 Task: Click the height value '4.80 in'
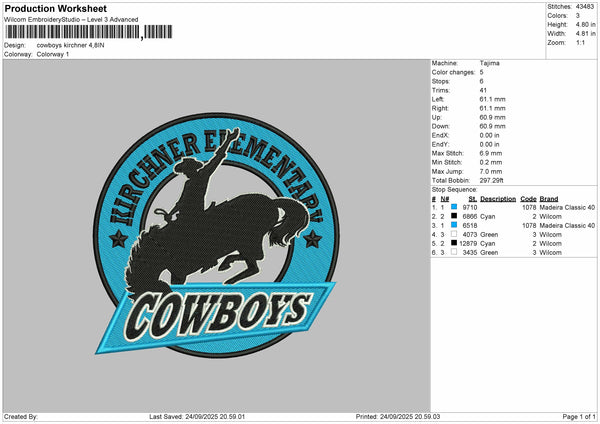coord(585,24)
